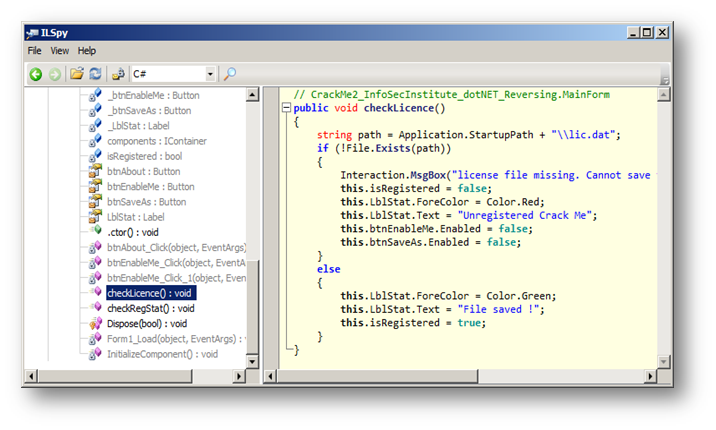Screen dimensions: 716x430
Task: Click the .ctor() constructor icon
Action: tap(96, 231)
